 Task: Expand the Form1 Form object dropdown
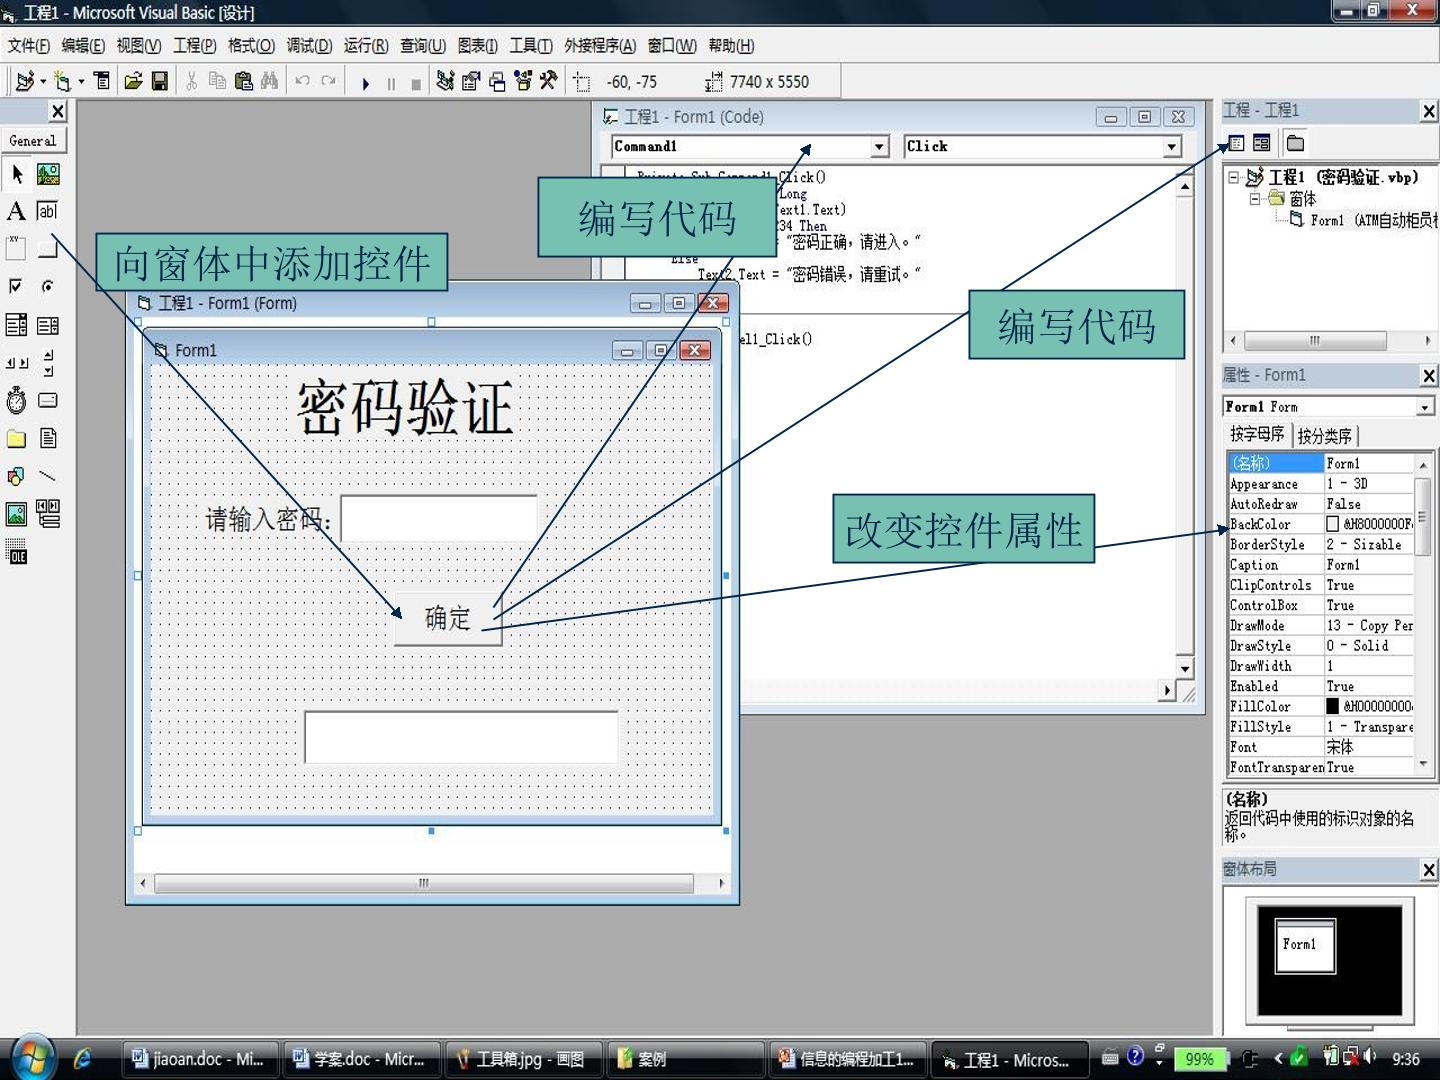(x=1424, y=407)
